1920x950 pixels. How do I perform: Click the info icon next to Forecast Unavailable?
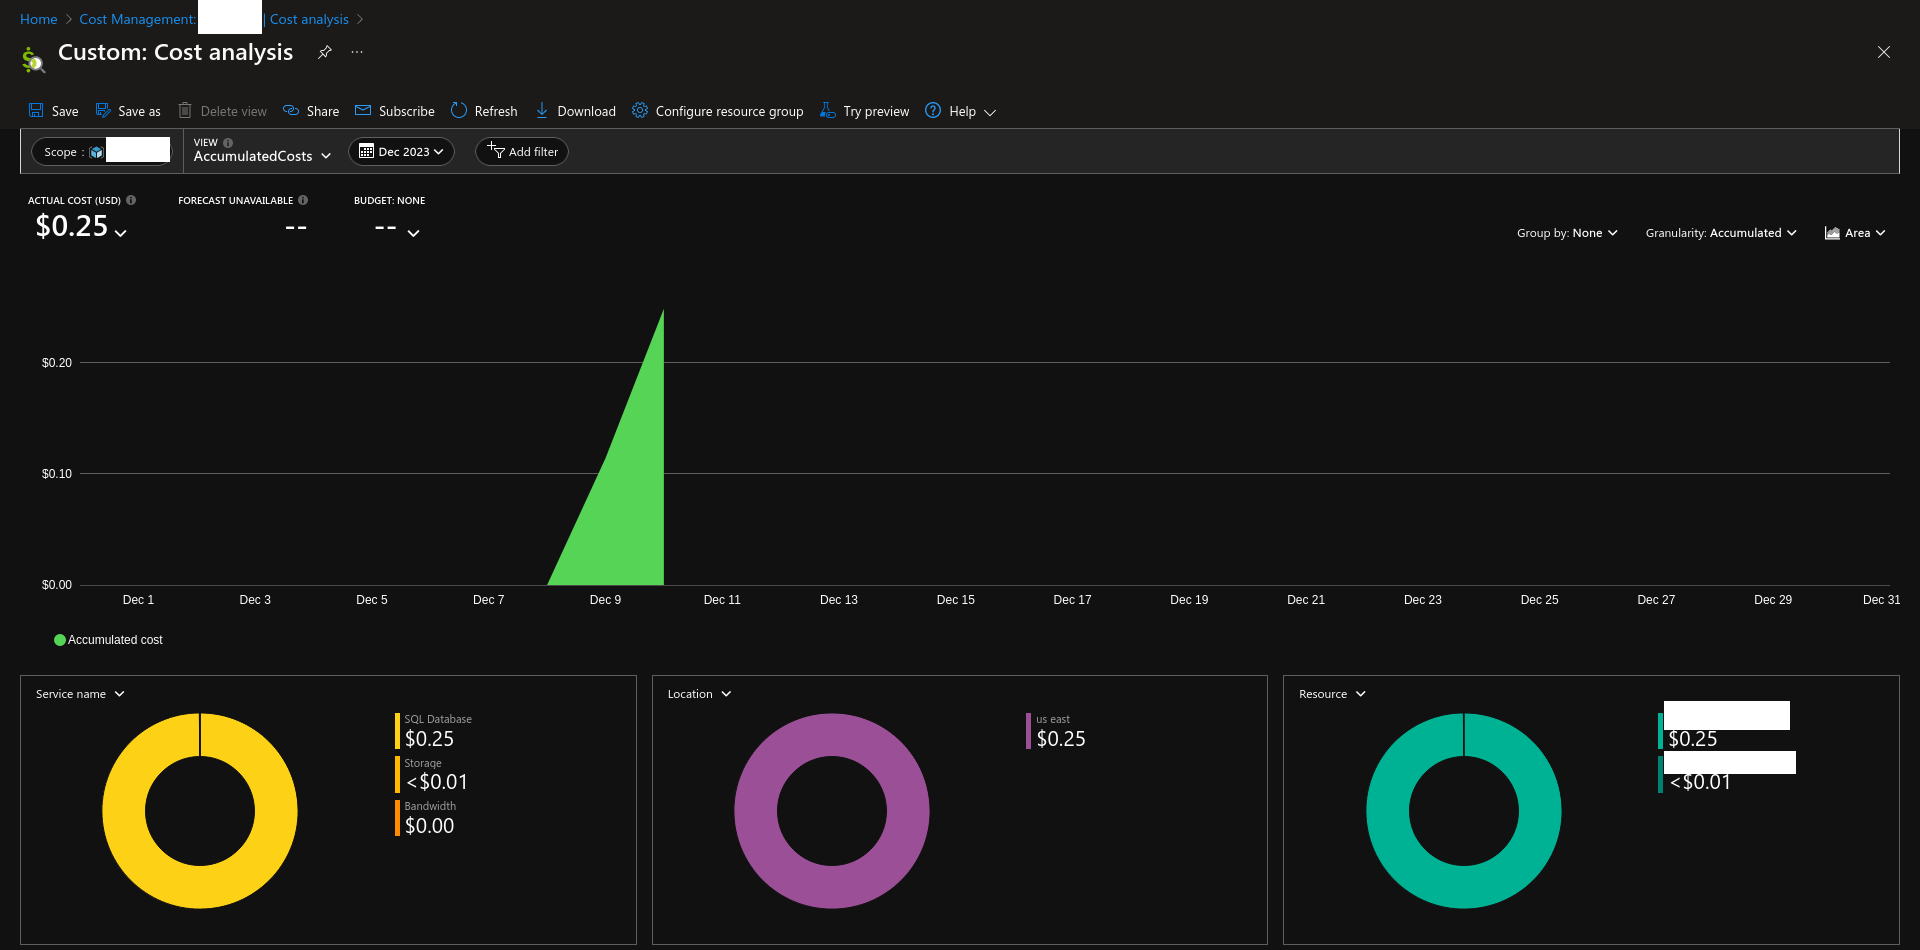[303, 200]
